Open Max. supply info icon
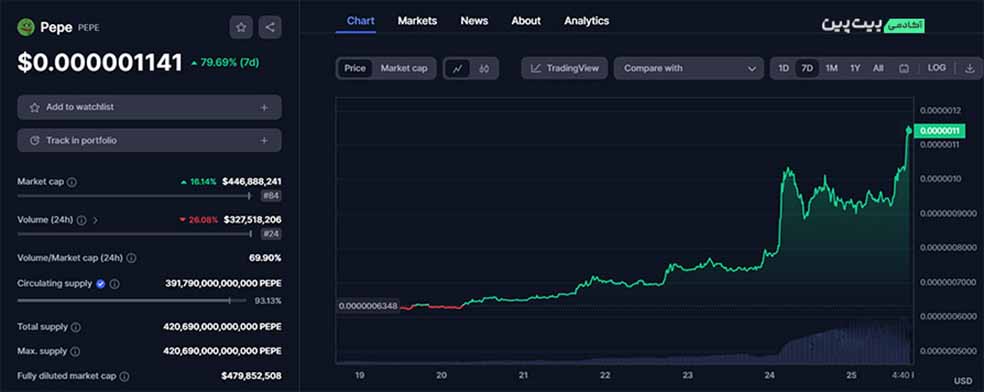Screen dimensions: 984x392 click(75, 351)
